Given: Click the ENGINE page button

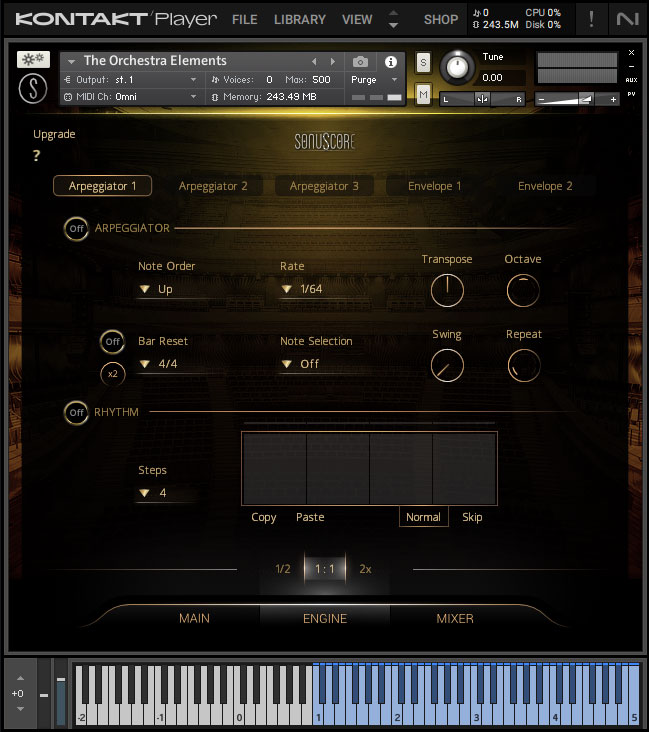Looking at the screenshot, I should tap(325, 619).
